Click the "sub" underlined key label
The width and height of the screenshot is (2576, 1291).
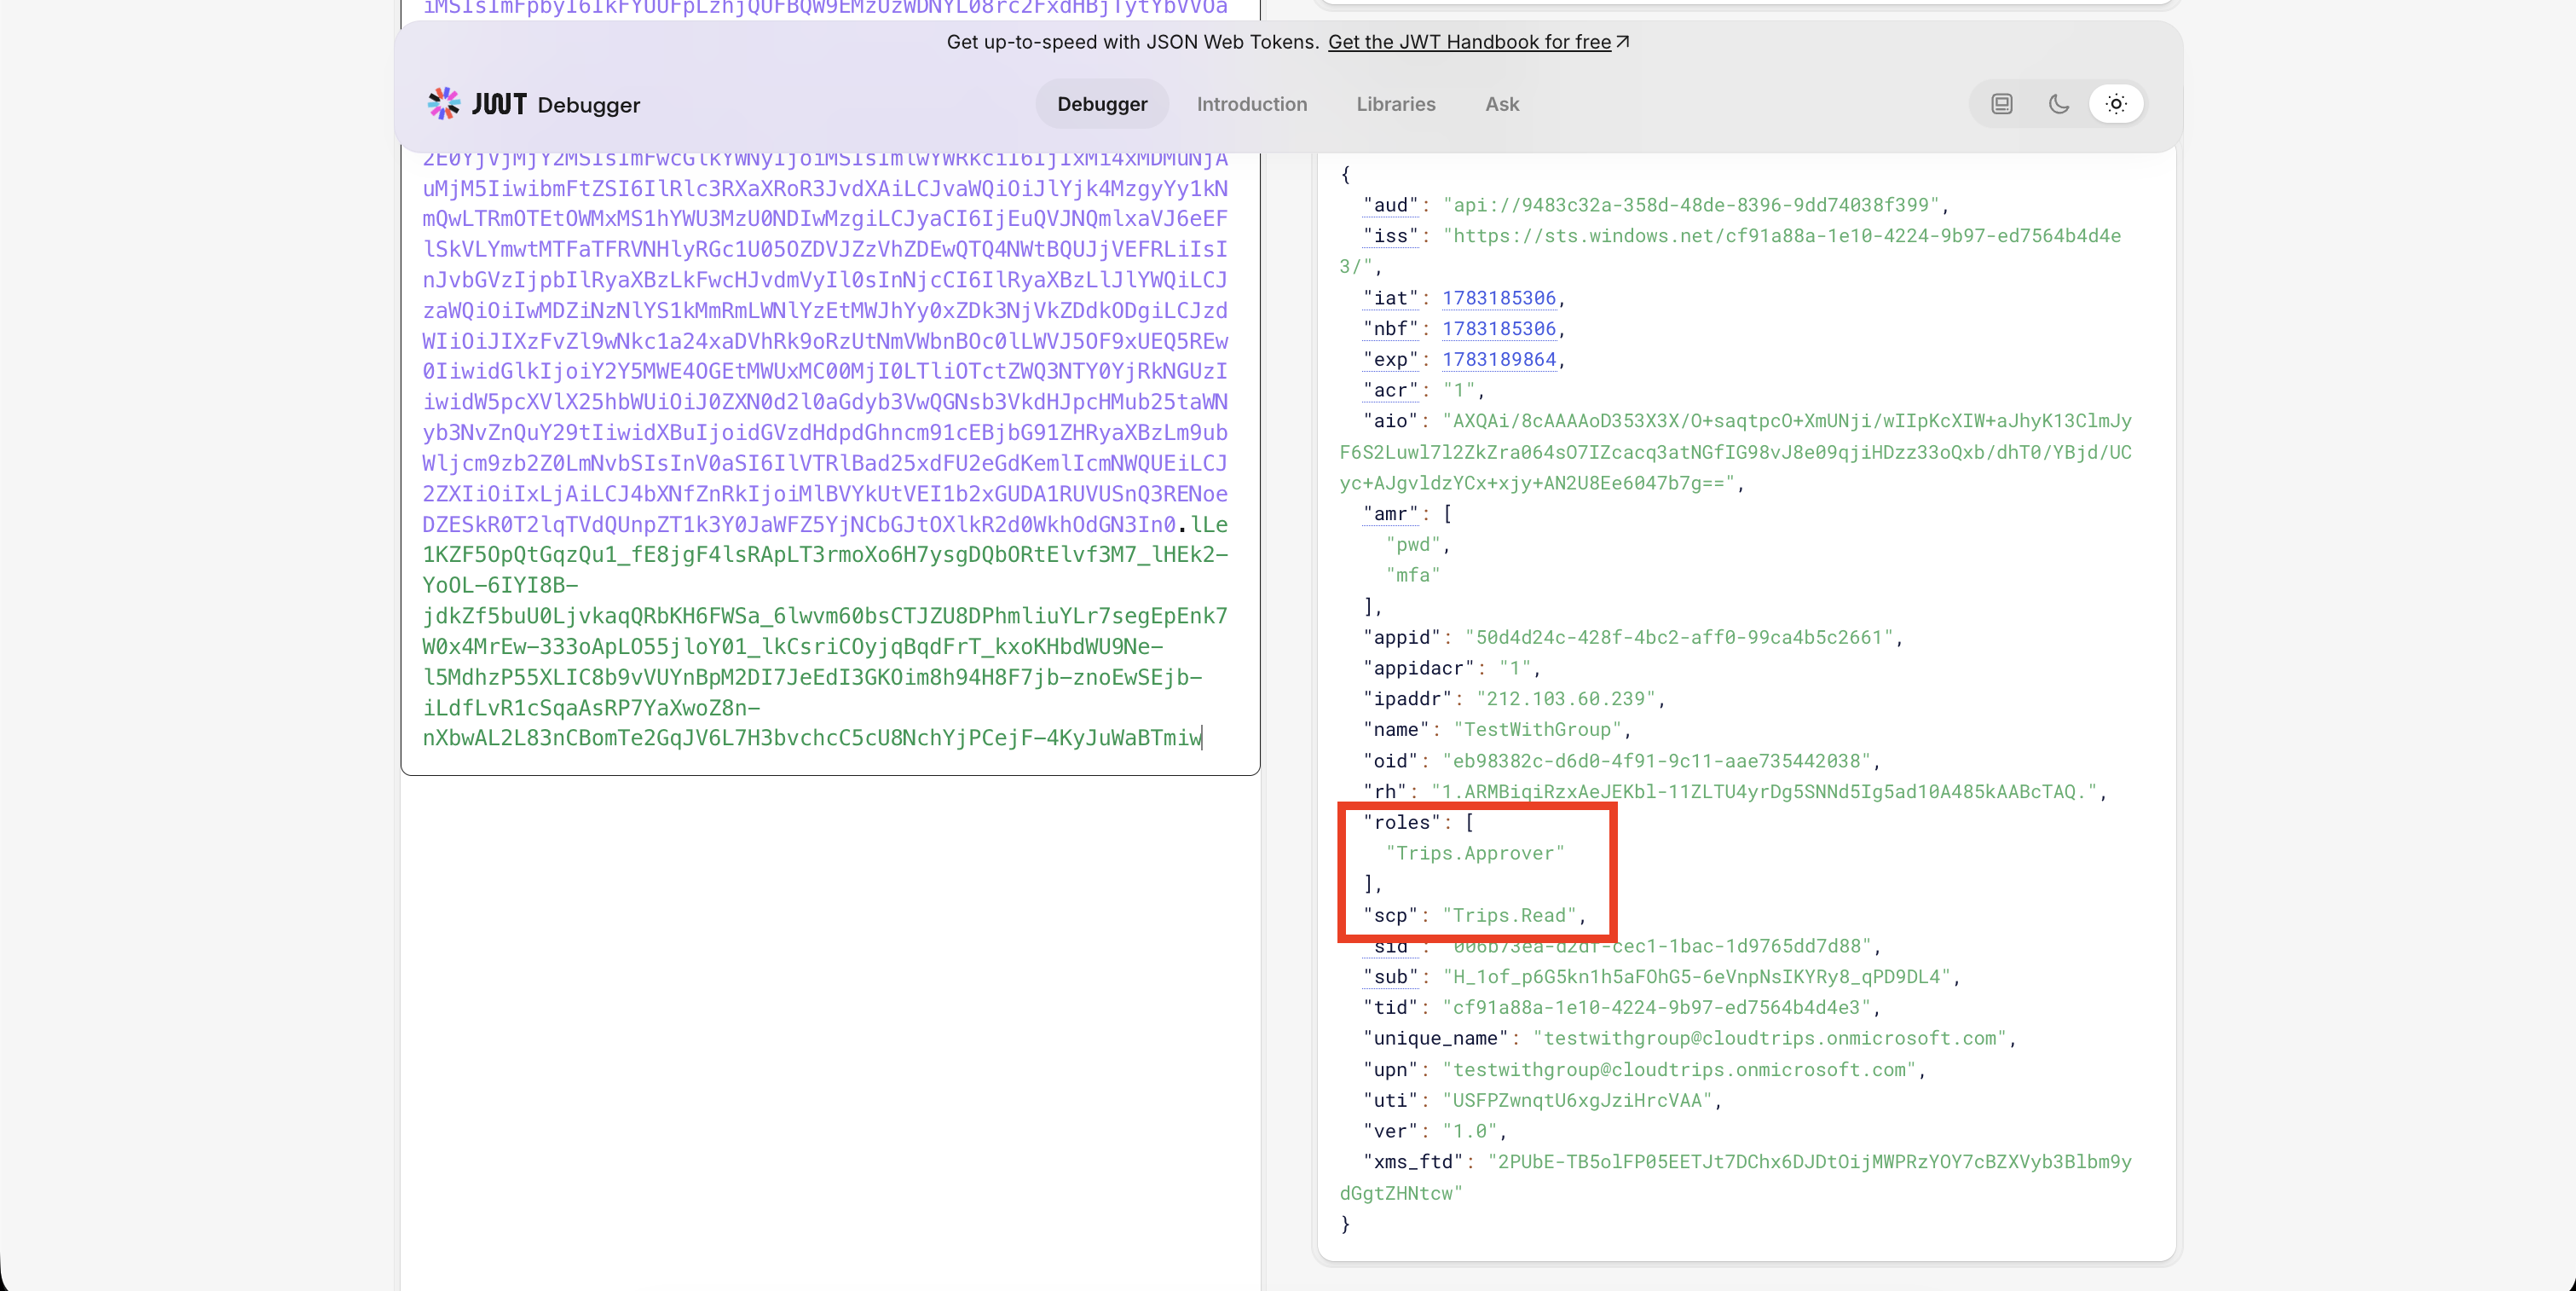(x=1390, y=977)
